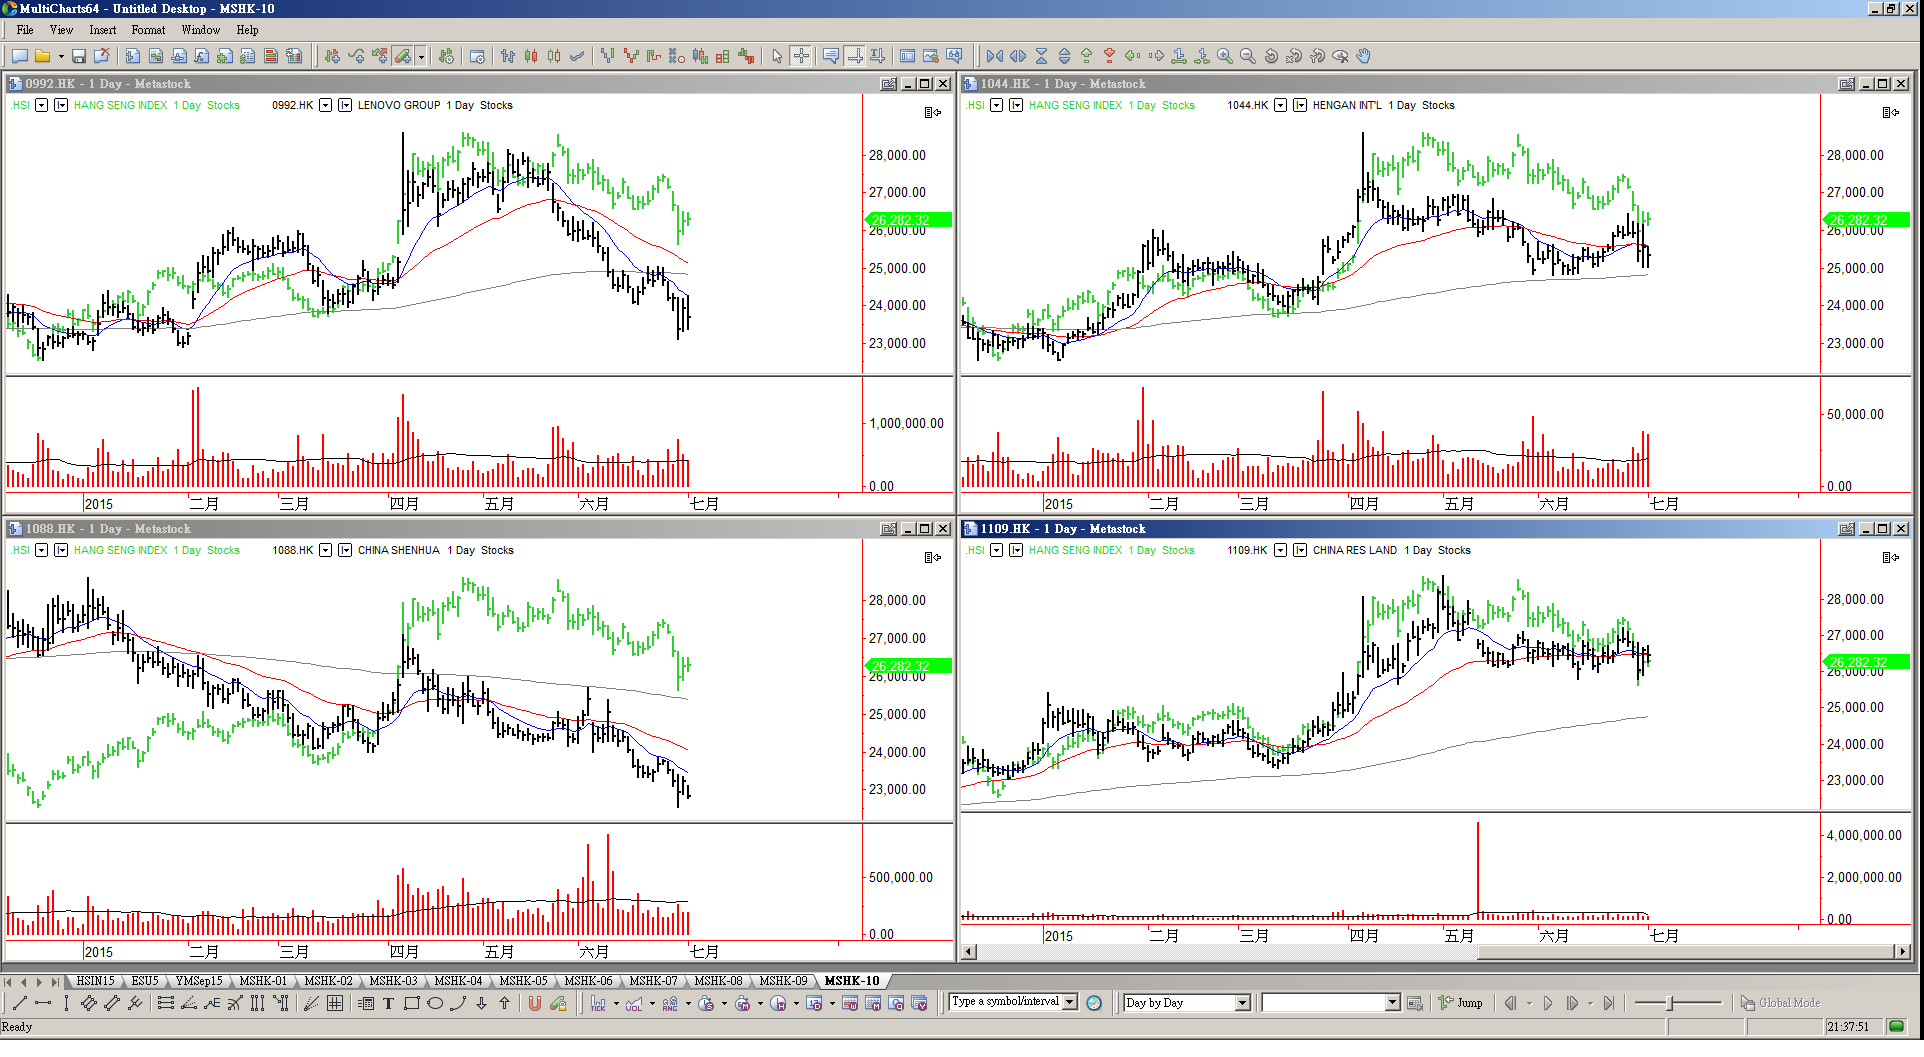Image resolution: width=1924 pixels, height=1057 pixels.
Task: Click the zoom in magnifier icon
Action: (x=1224, y=57)
